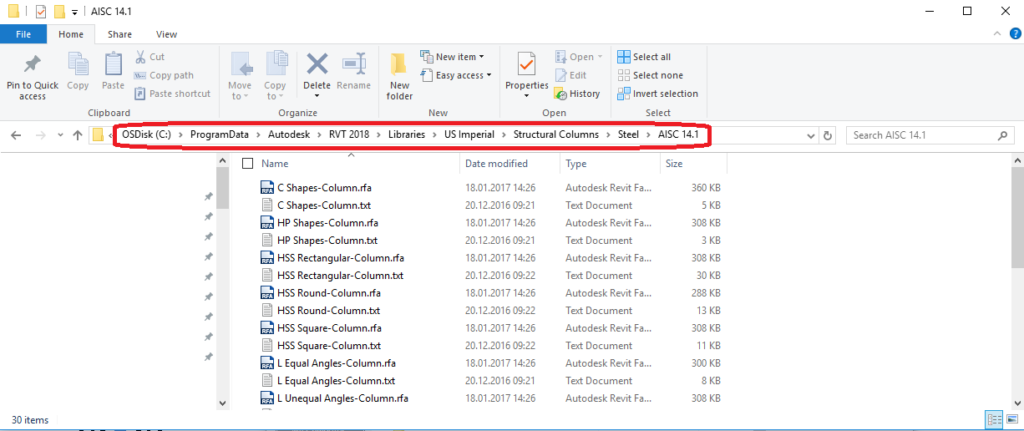Go forward with the Forward arrow
1024x431 pixels.
tap(40, 135)
